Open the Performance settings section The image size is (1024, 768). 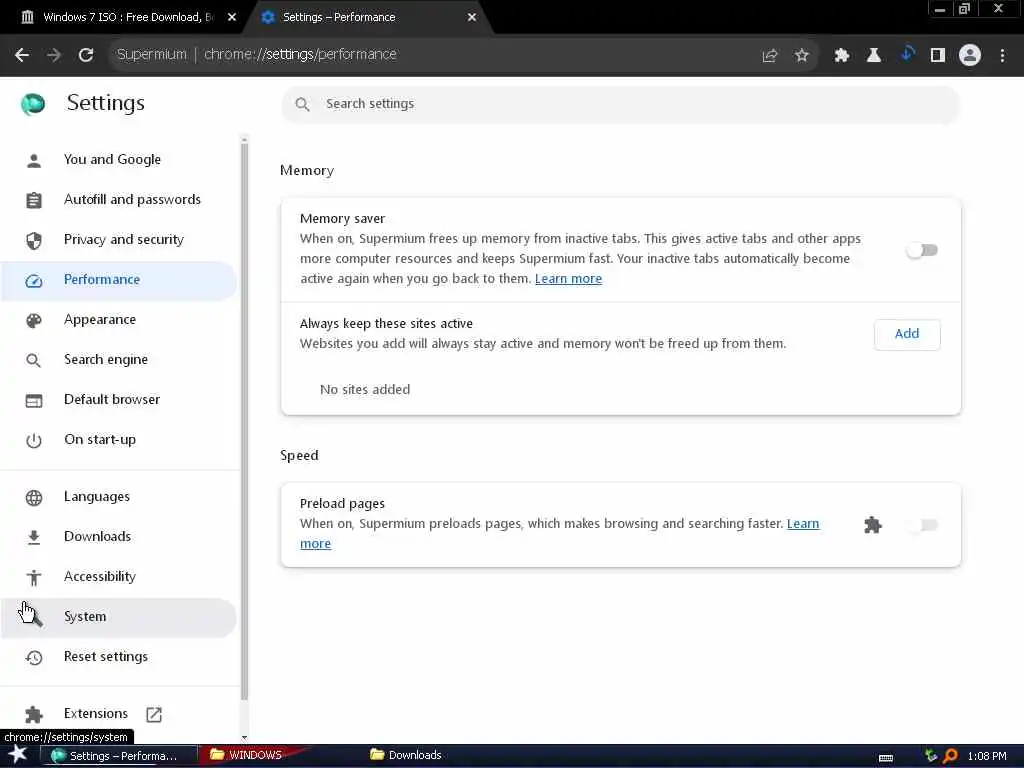tap(118, 280)
